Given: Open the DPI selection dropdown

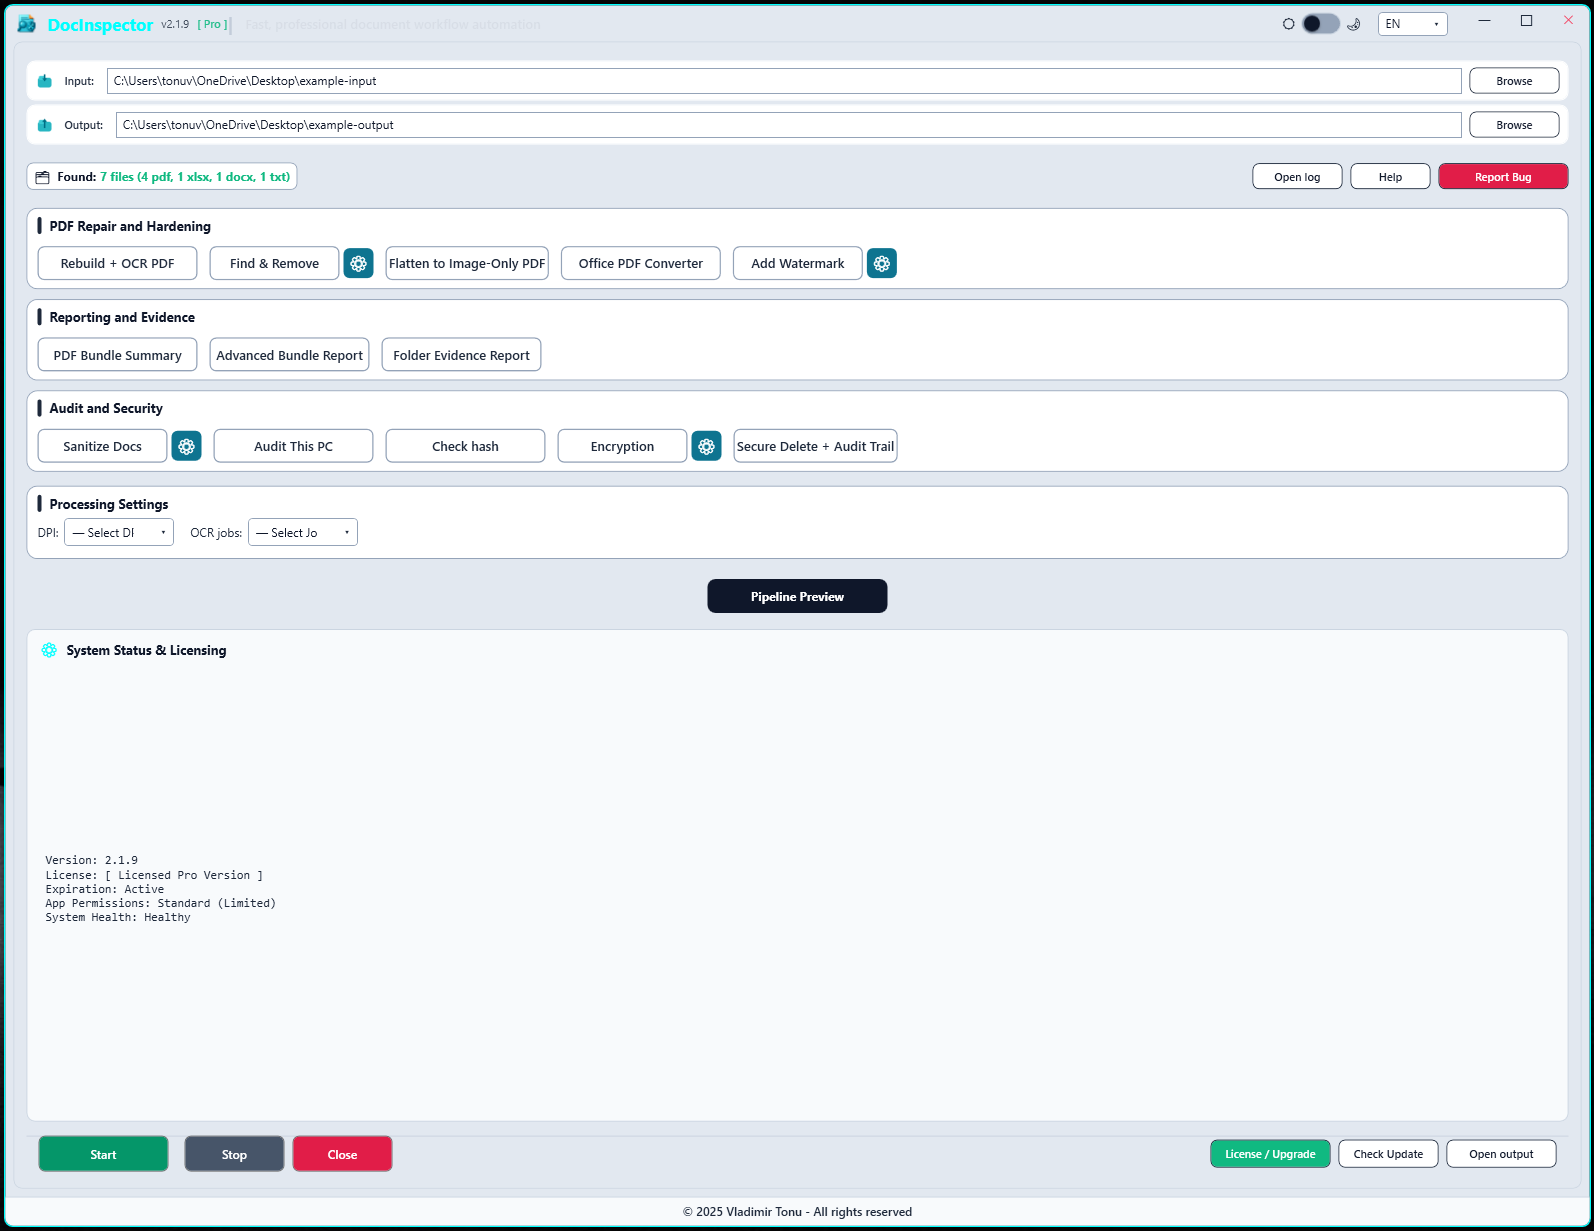Looking at the screenshot, I should click(119, 533).
